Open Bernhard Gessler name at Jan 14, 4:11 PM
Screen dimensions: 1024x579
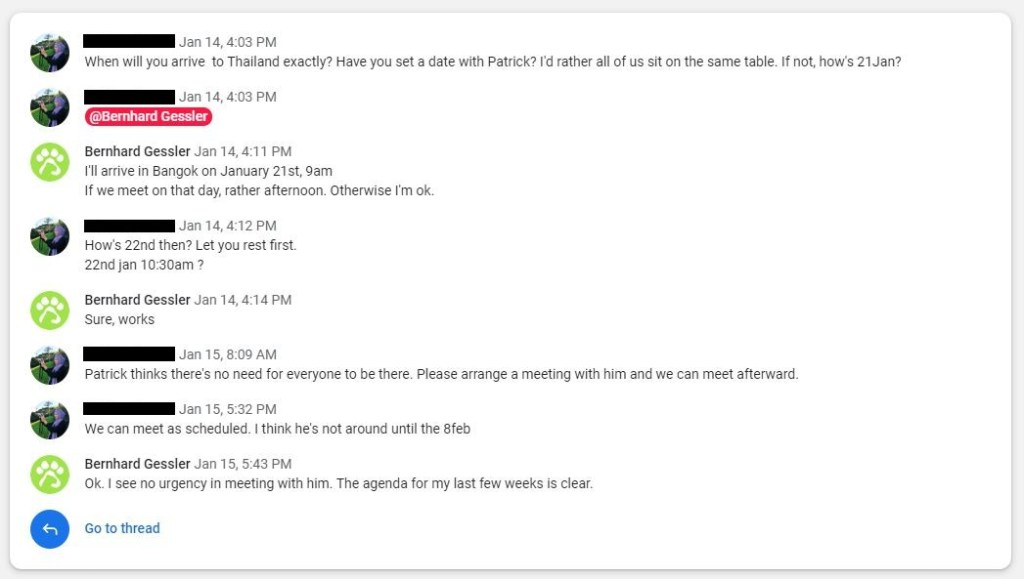(137, 152)
